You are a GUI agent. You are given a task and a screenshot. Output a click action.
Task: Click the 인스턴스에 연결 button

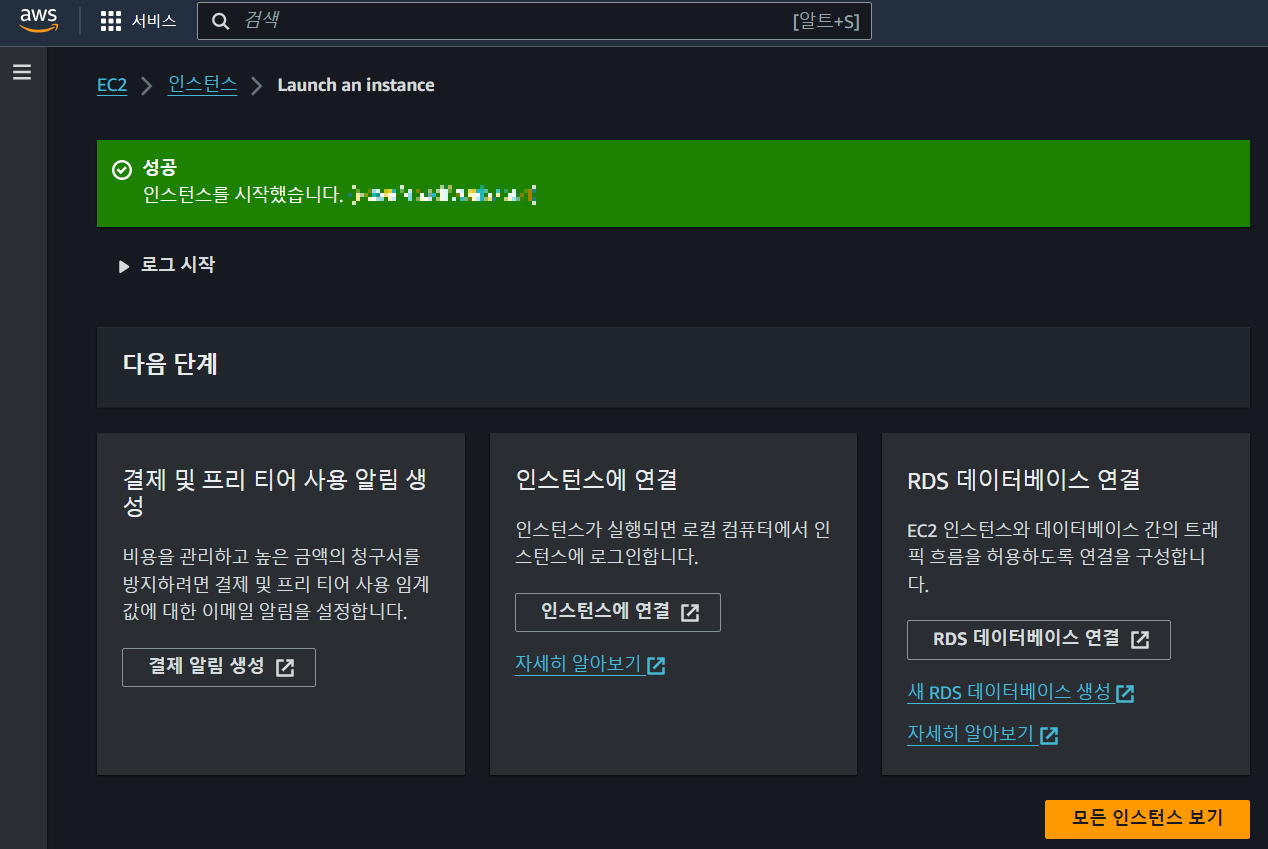(x=618, y=612)
